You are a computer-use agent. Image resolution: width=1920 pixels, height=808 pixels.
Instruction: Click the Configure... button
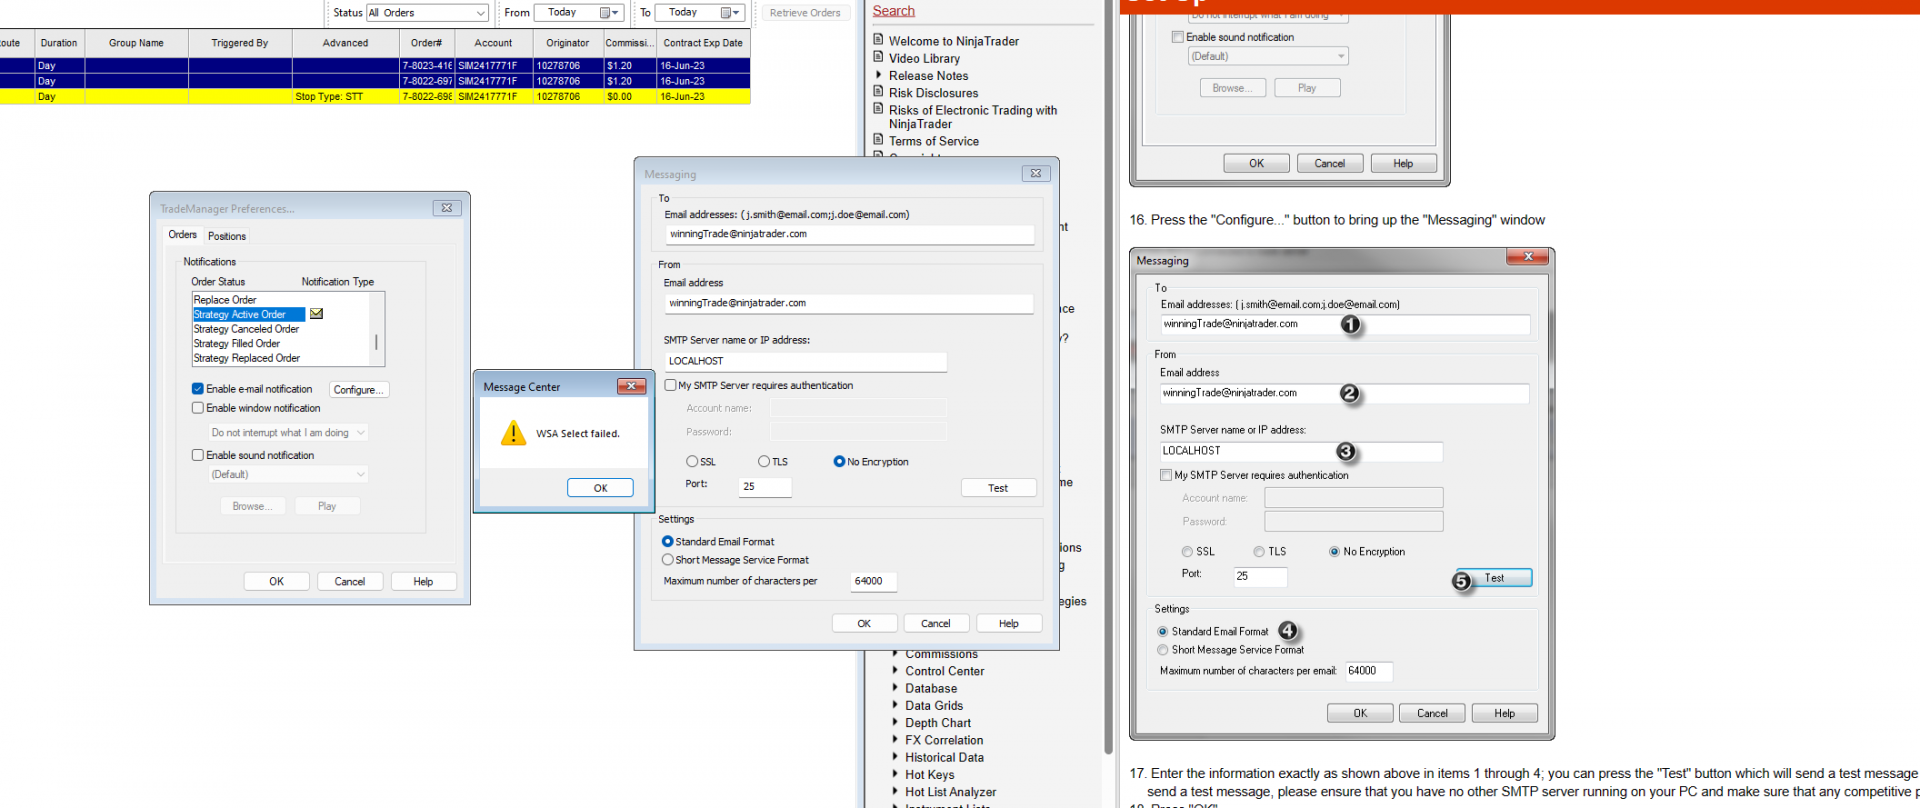click(x=359, y=390)
